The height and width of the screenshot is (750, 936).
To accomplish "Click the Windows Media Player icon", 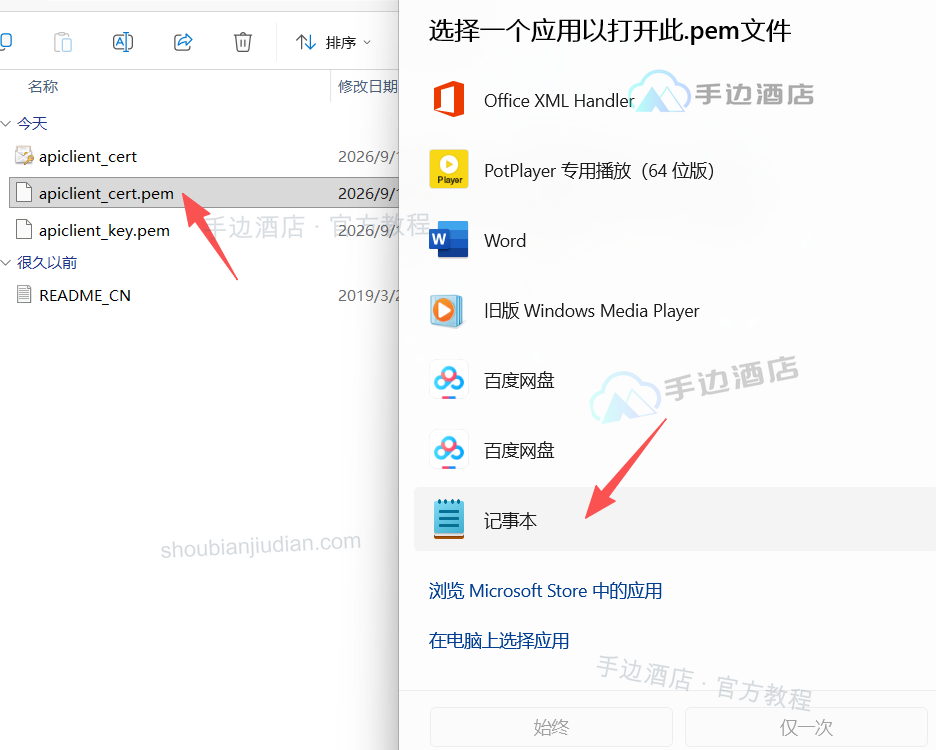I will pos(447,311).
